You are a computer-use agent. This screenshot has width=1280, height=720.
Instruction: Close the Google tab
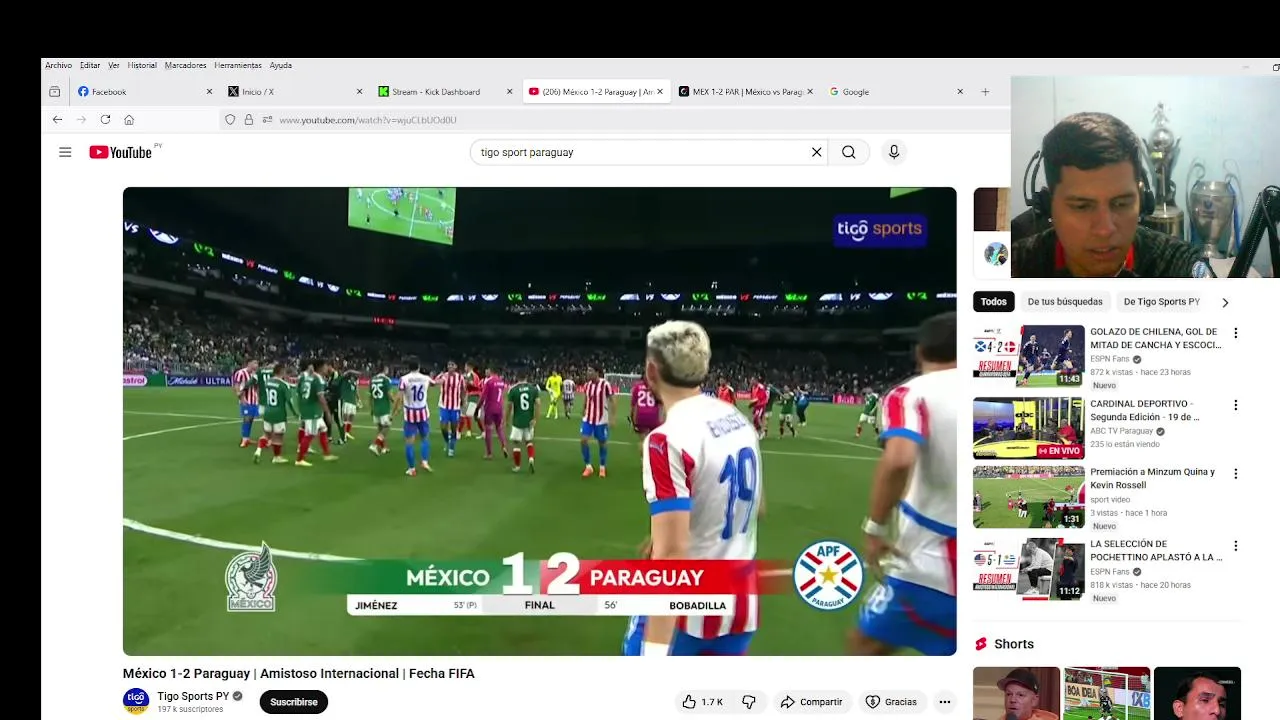pos(960,92)
